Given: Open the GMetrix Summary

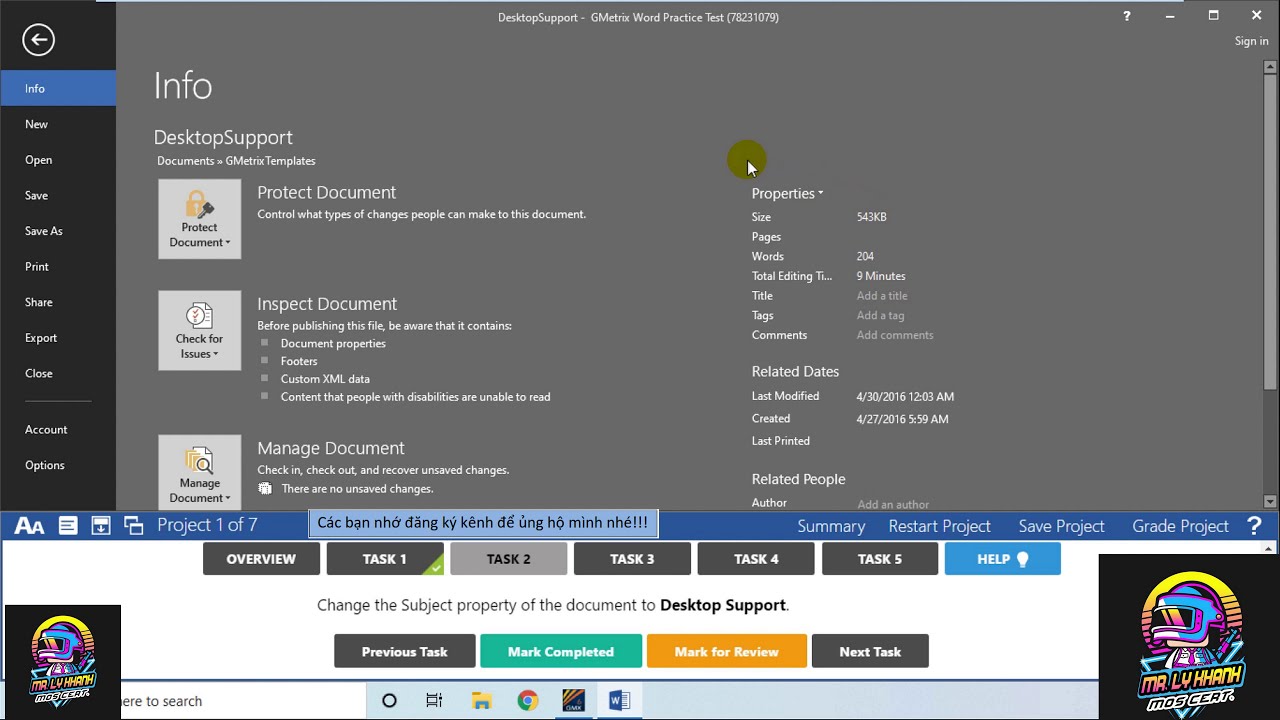Looking at the screenshot, I should tap(831, 526).
